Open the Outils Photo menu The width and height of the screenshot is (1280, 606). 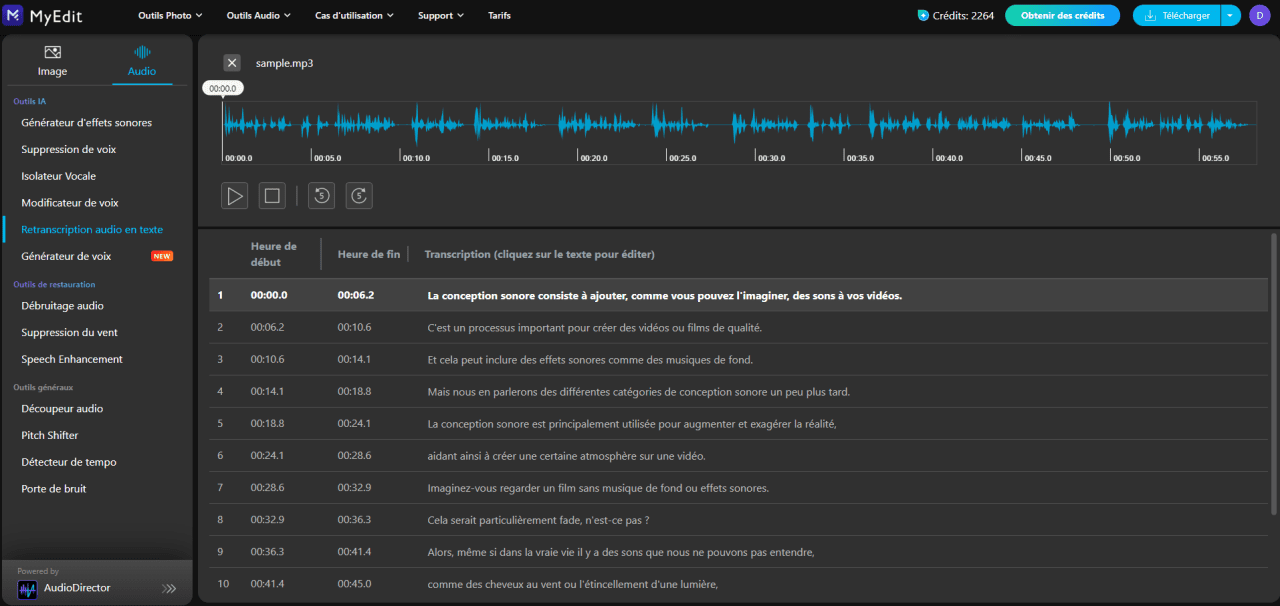coord(170,15)
